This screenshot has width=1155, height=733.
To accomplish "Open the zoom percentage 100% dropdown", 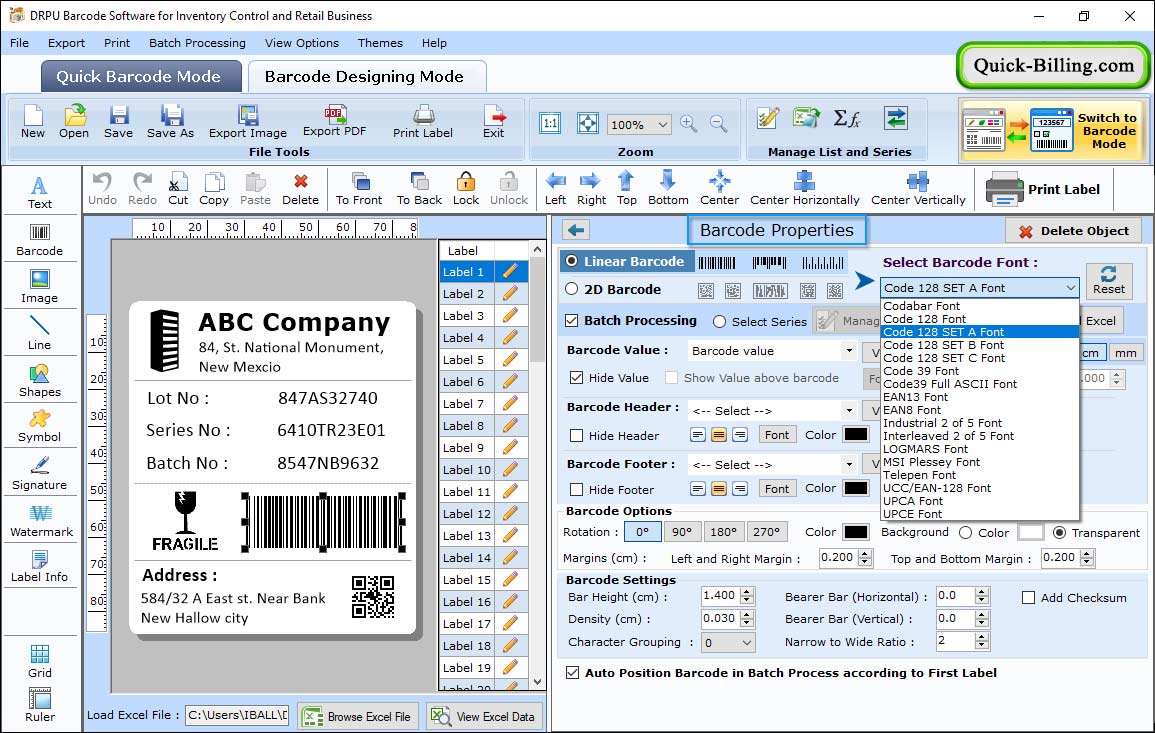I will (x=662, y=125).
